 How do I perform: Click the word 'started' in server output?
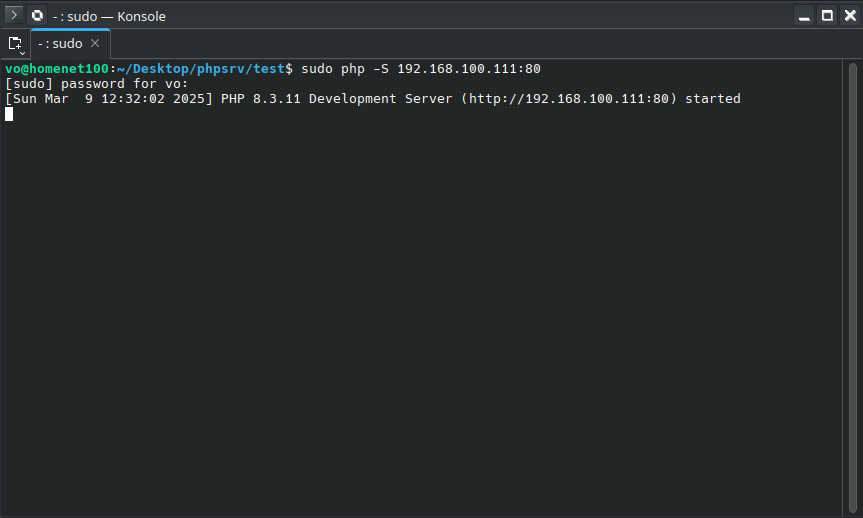coord(713,99)
